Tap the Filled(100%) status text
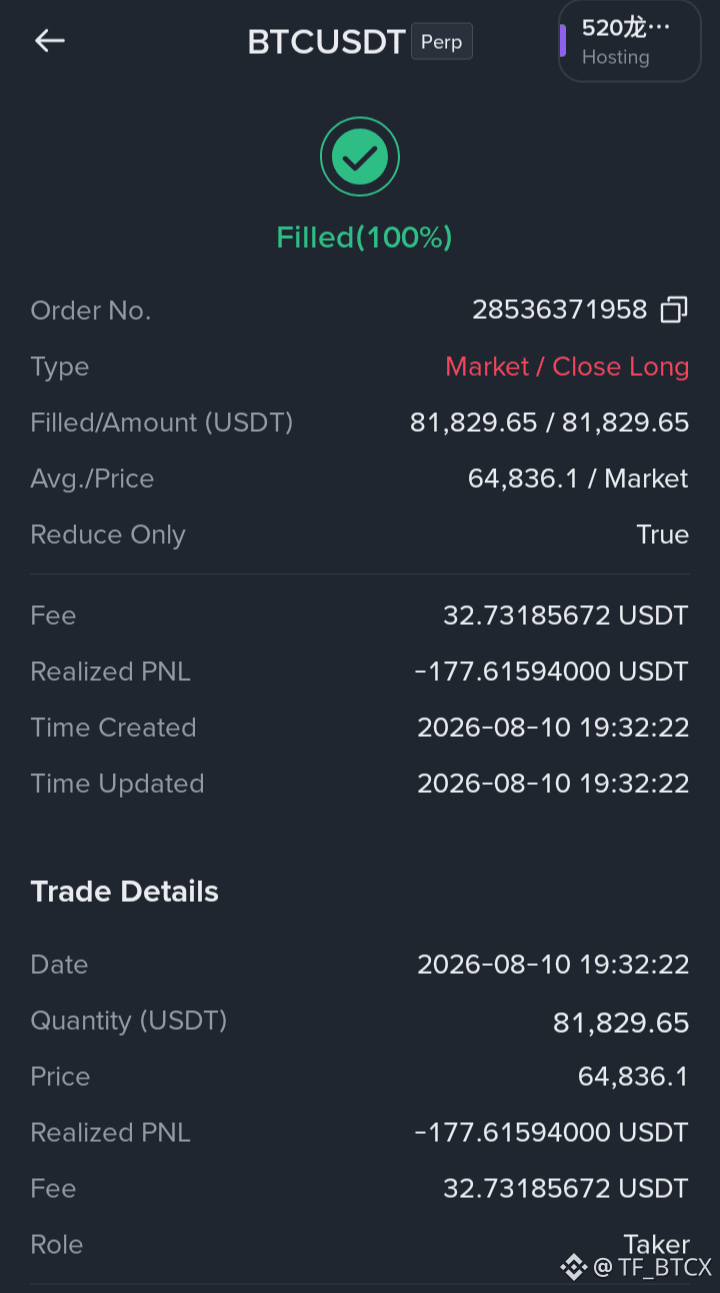 tap(364, 237)
